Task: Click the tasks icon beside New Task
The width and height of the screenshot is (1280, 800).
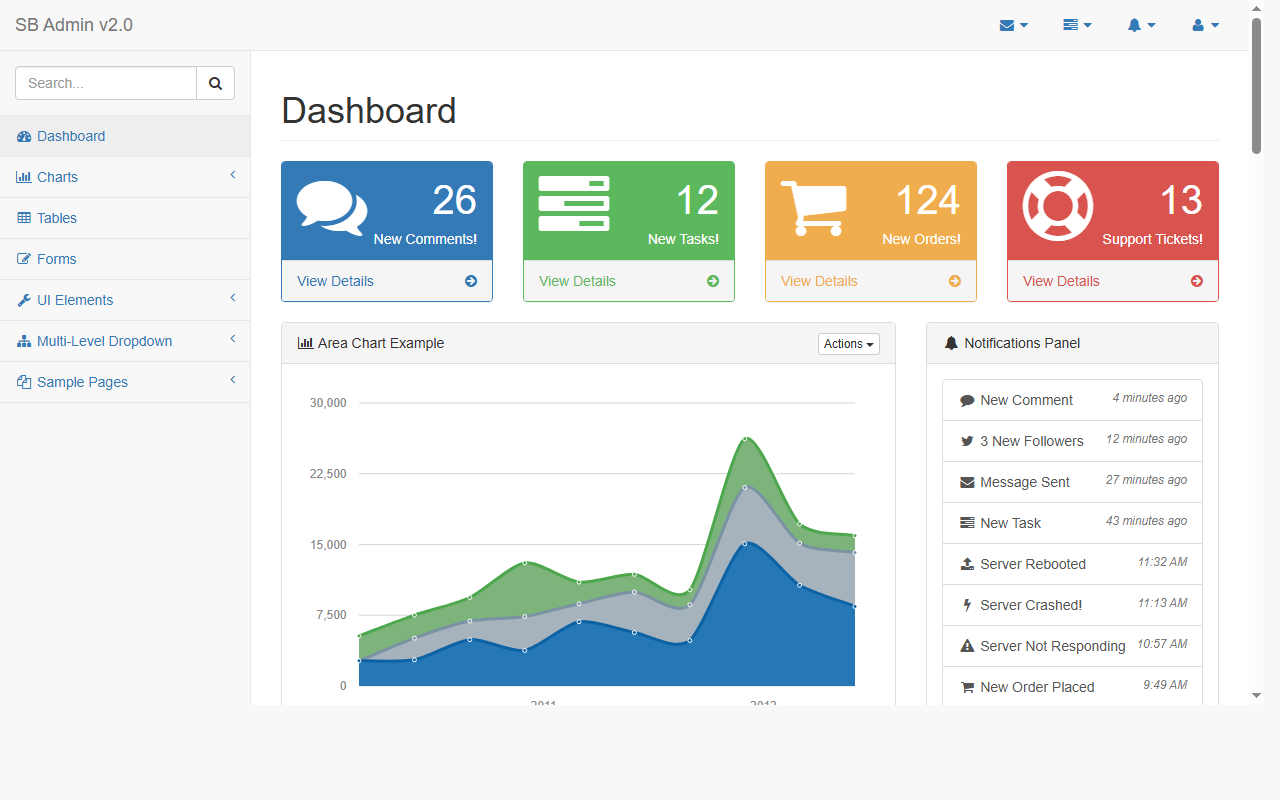Action: pyautogui.click(x=967, y=523)
